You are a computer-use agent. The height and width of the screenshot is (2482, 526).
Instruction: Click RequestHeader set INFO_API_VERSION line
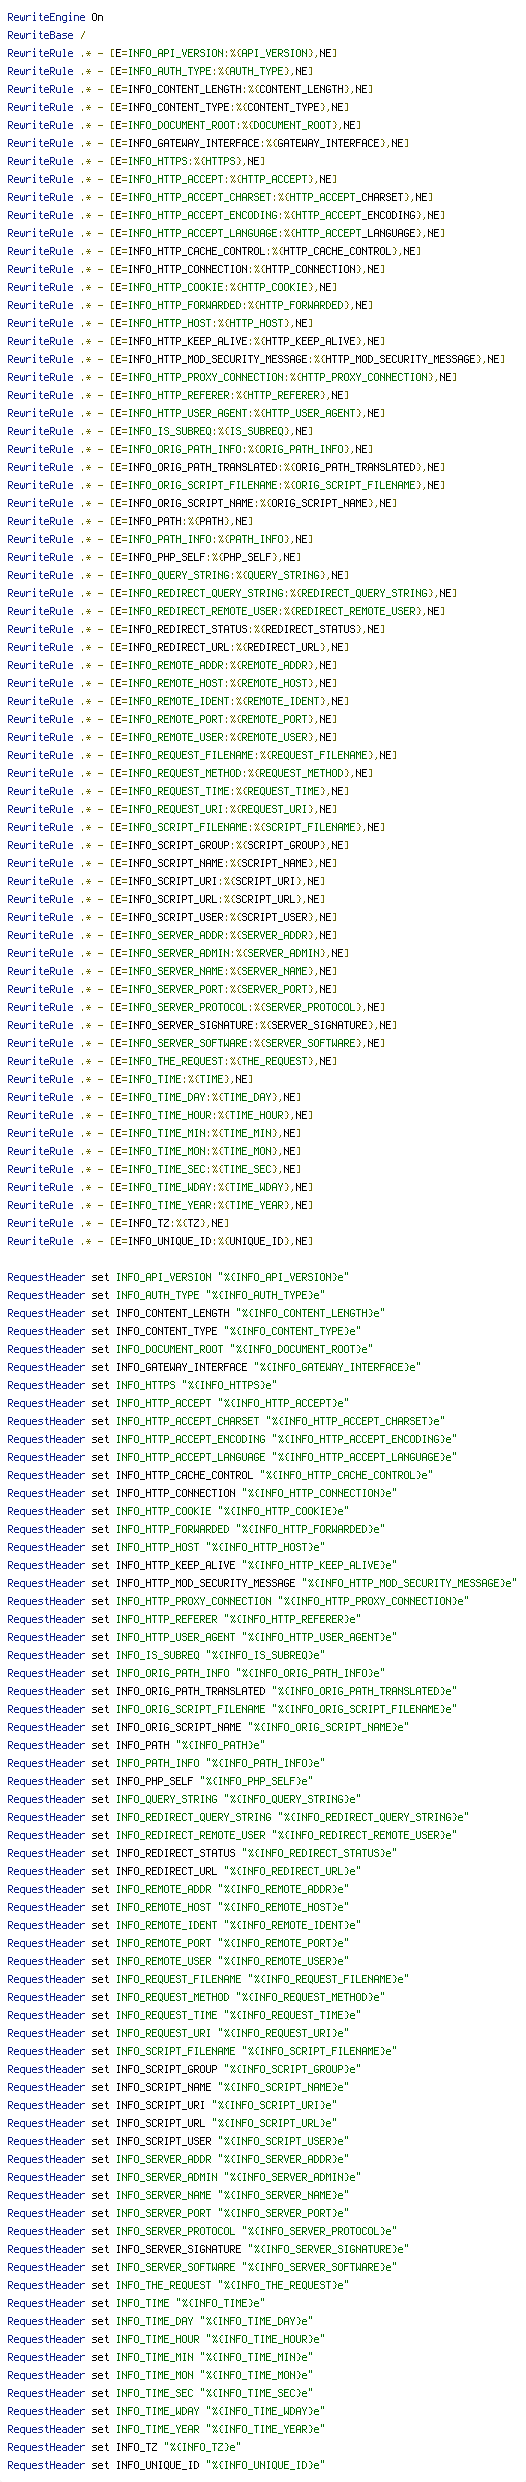point(178,1277)
